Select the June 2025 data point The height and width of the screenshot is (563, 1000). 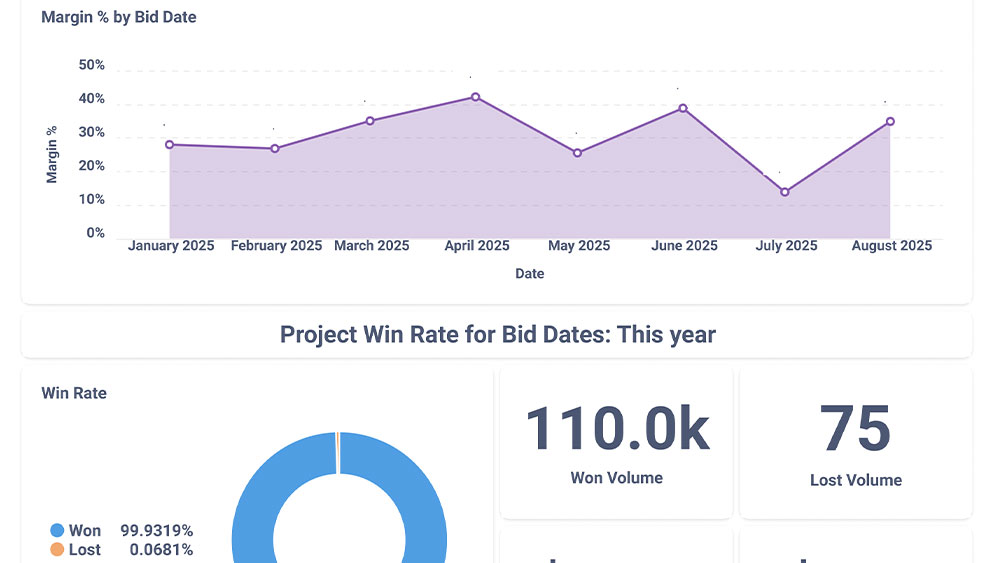click(x=683, y=108)
